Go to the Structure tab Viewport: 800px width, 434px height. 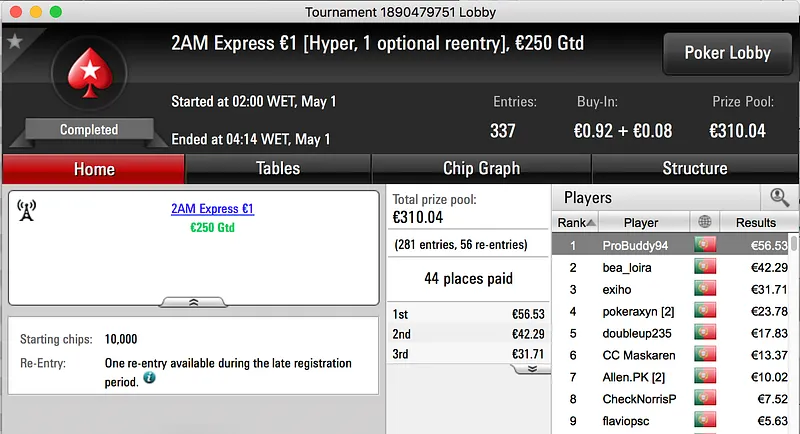point(694,168)
